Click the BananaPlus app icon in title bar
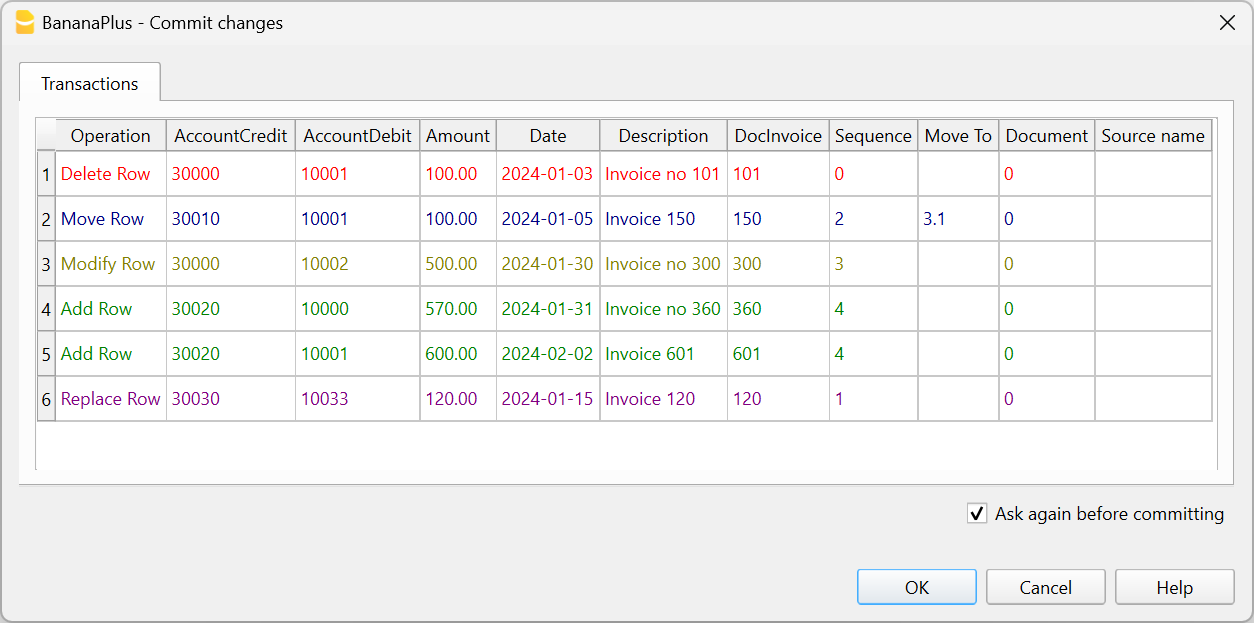 click(25, 22)
